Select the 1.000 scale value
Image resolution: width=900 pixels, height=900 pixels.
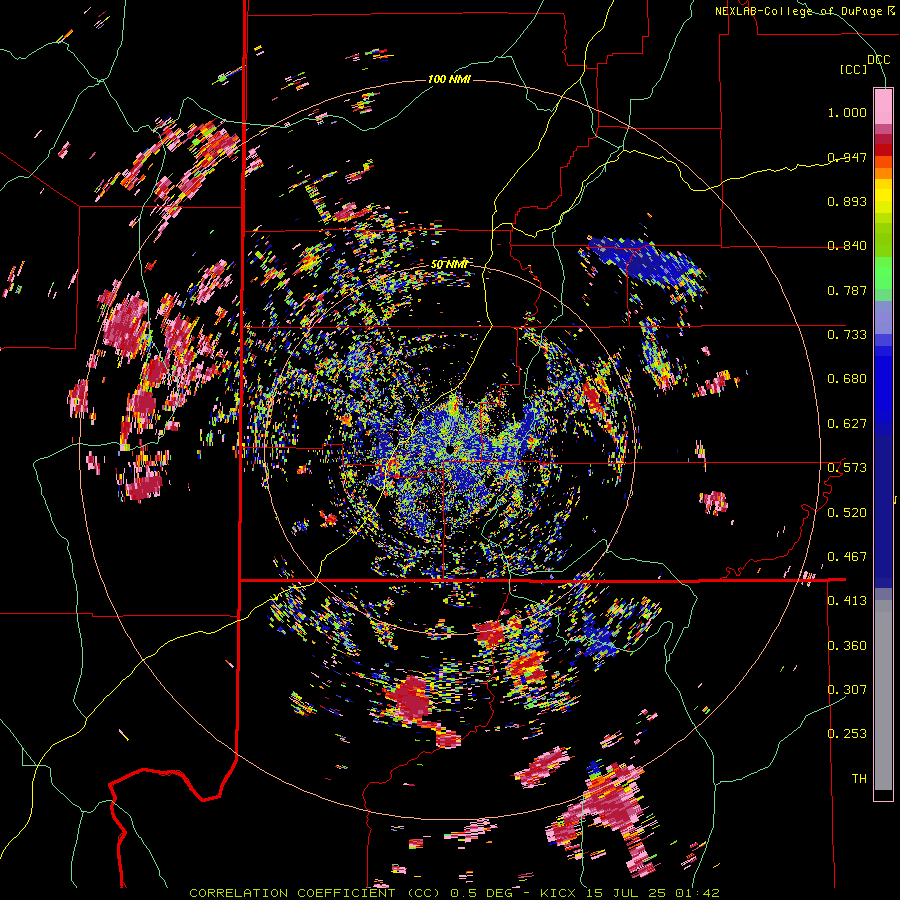847,112
